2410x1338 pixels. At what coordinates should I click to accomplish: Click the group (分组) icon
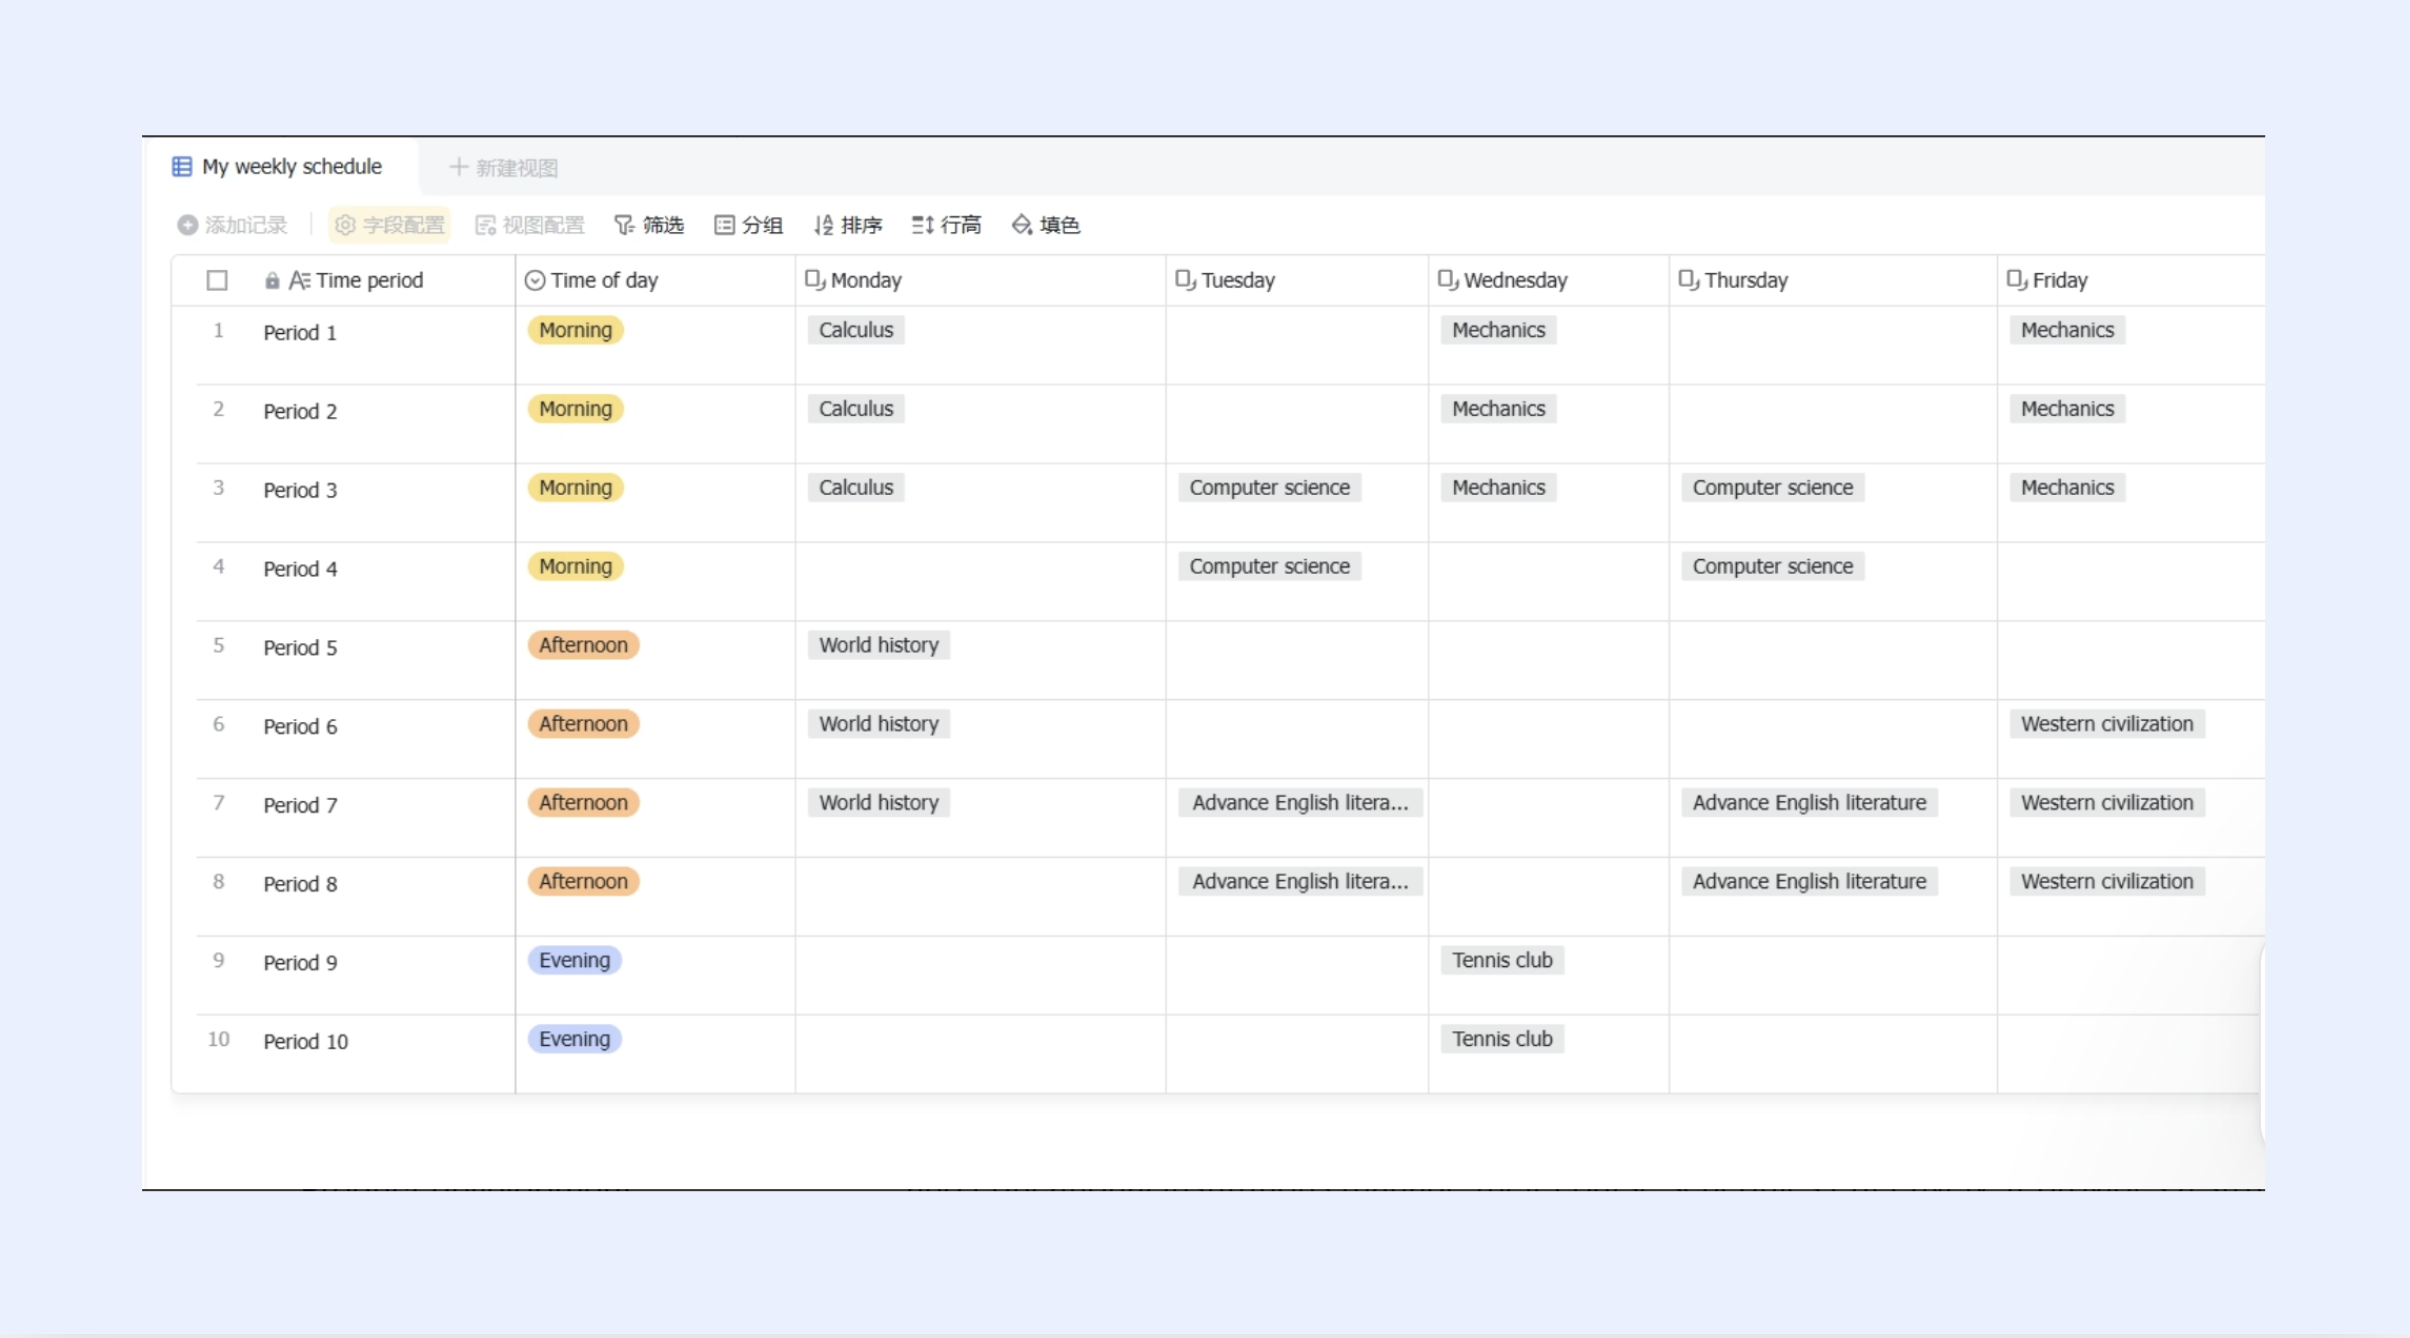coord(725,225)
